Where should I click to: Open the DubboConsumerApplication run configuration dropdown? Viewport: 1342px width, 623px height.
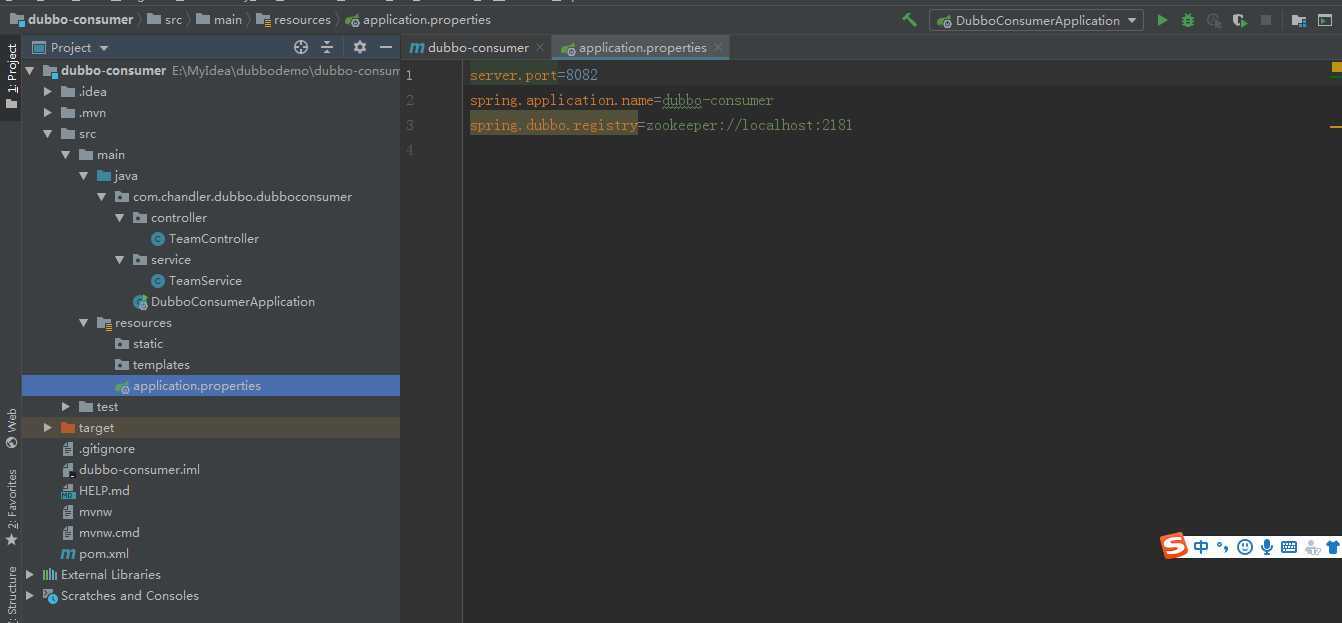[1036, 20]
